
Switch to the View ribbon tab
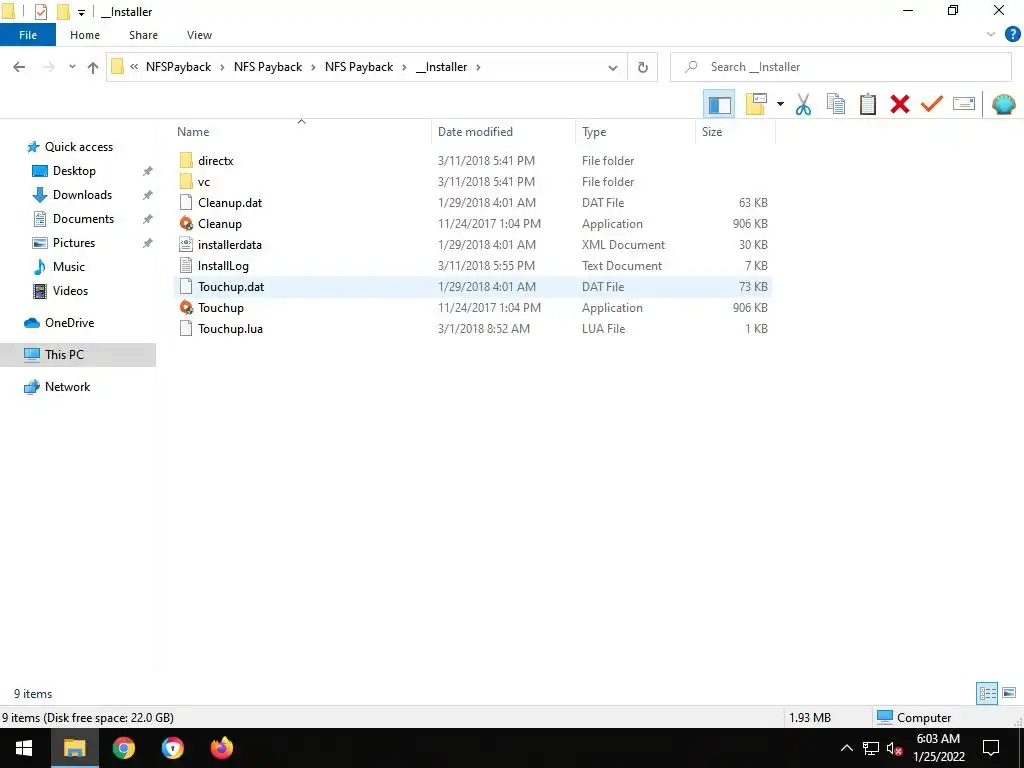pyautogui.click(x=199, y=35)
